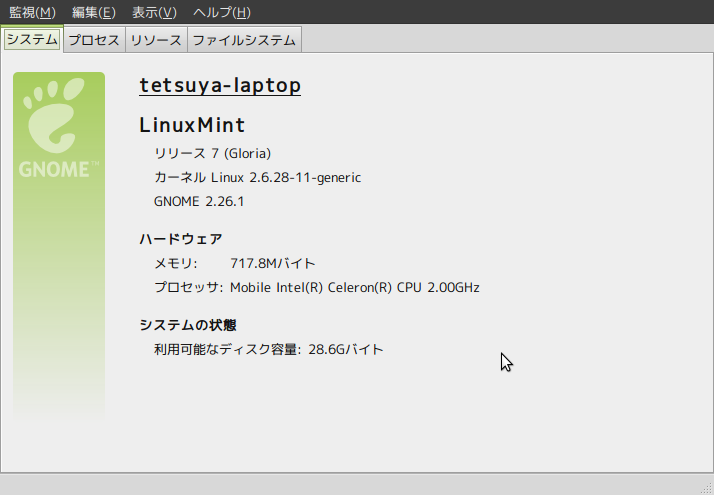Open the 編集 (Edit) menu
This screenshot has width=714, height=495.
click(x=93, y=12)
